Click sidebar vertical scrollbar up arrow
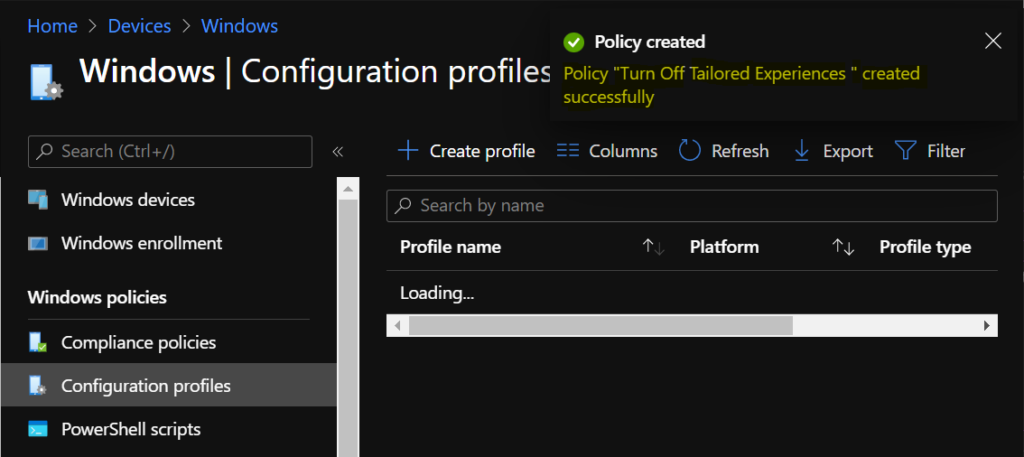Screen dimensions: 1024x457 (x=347, y=189)
